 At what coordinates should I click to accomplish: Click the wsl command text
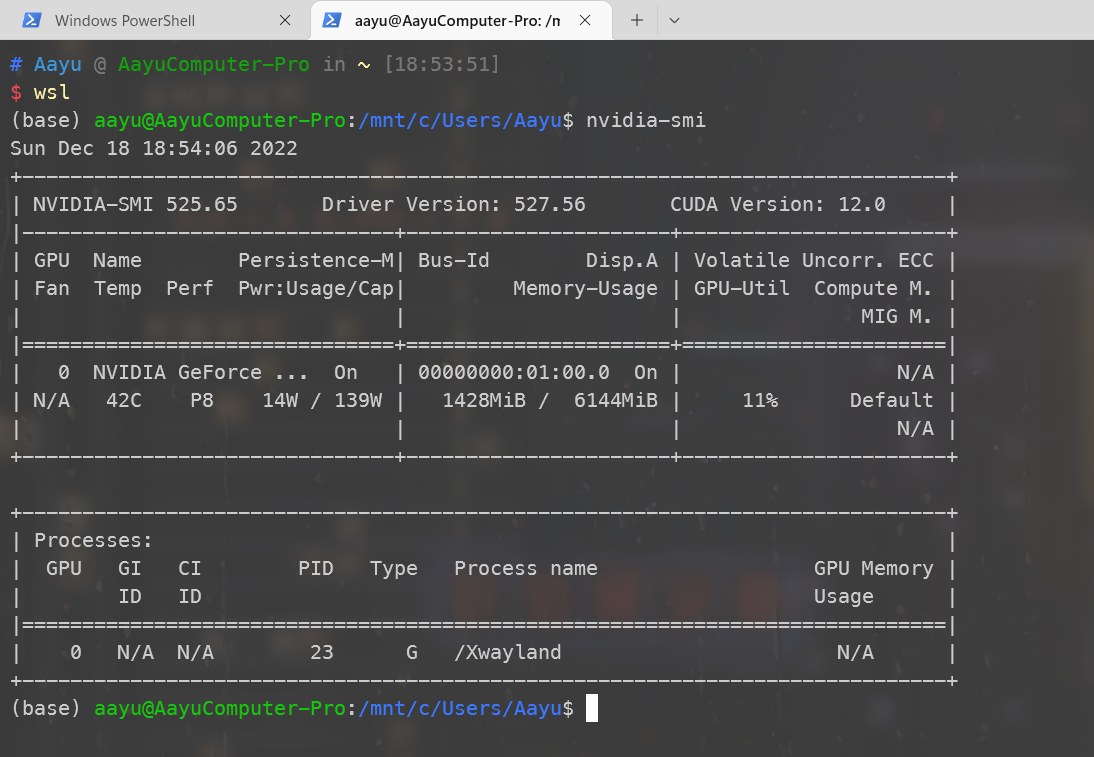tap(52, 92)
